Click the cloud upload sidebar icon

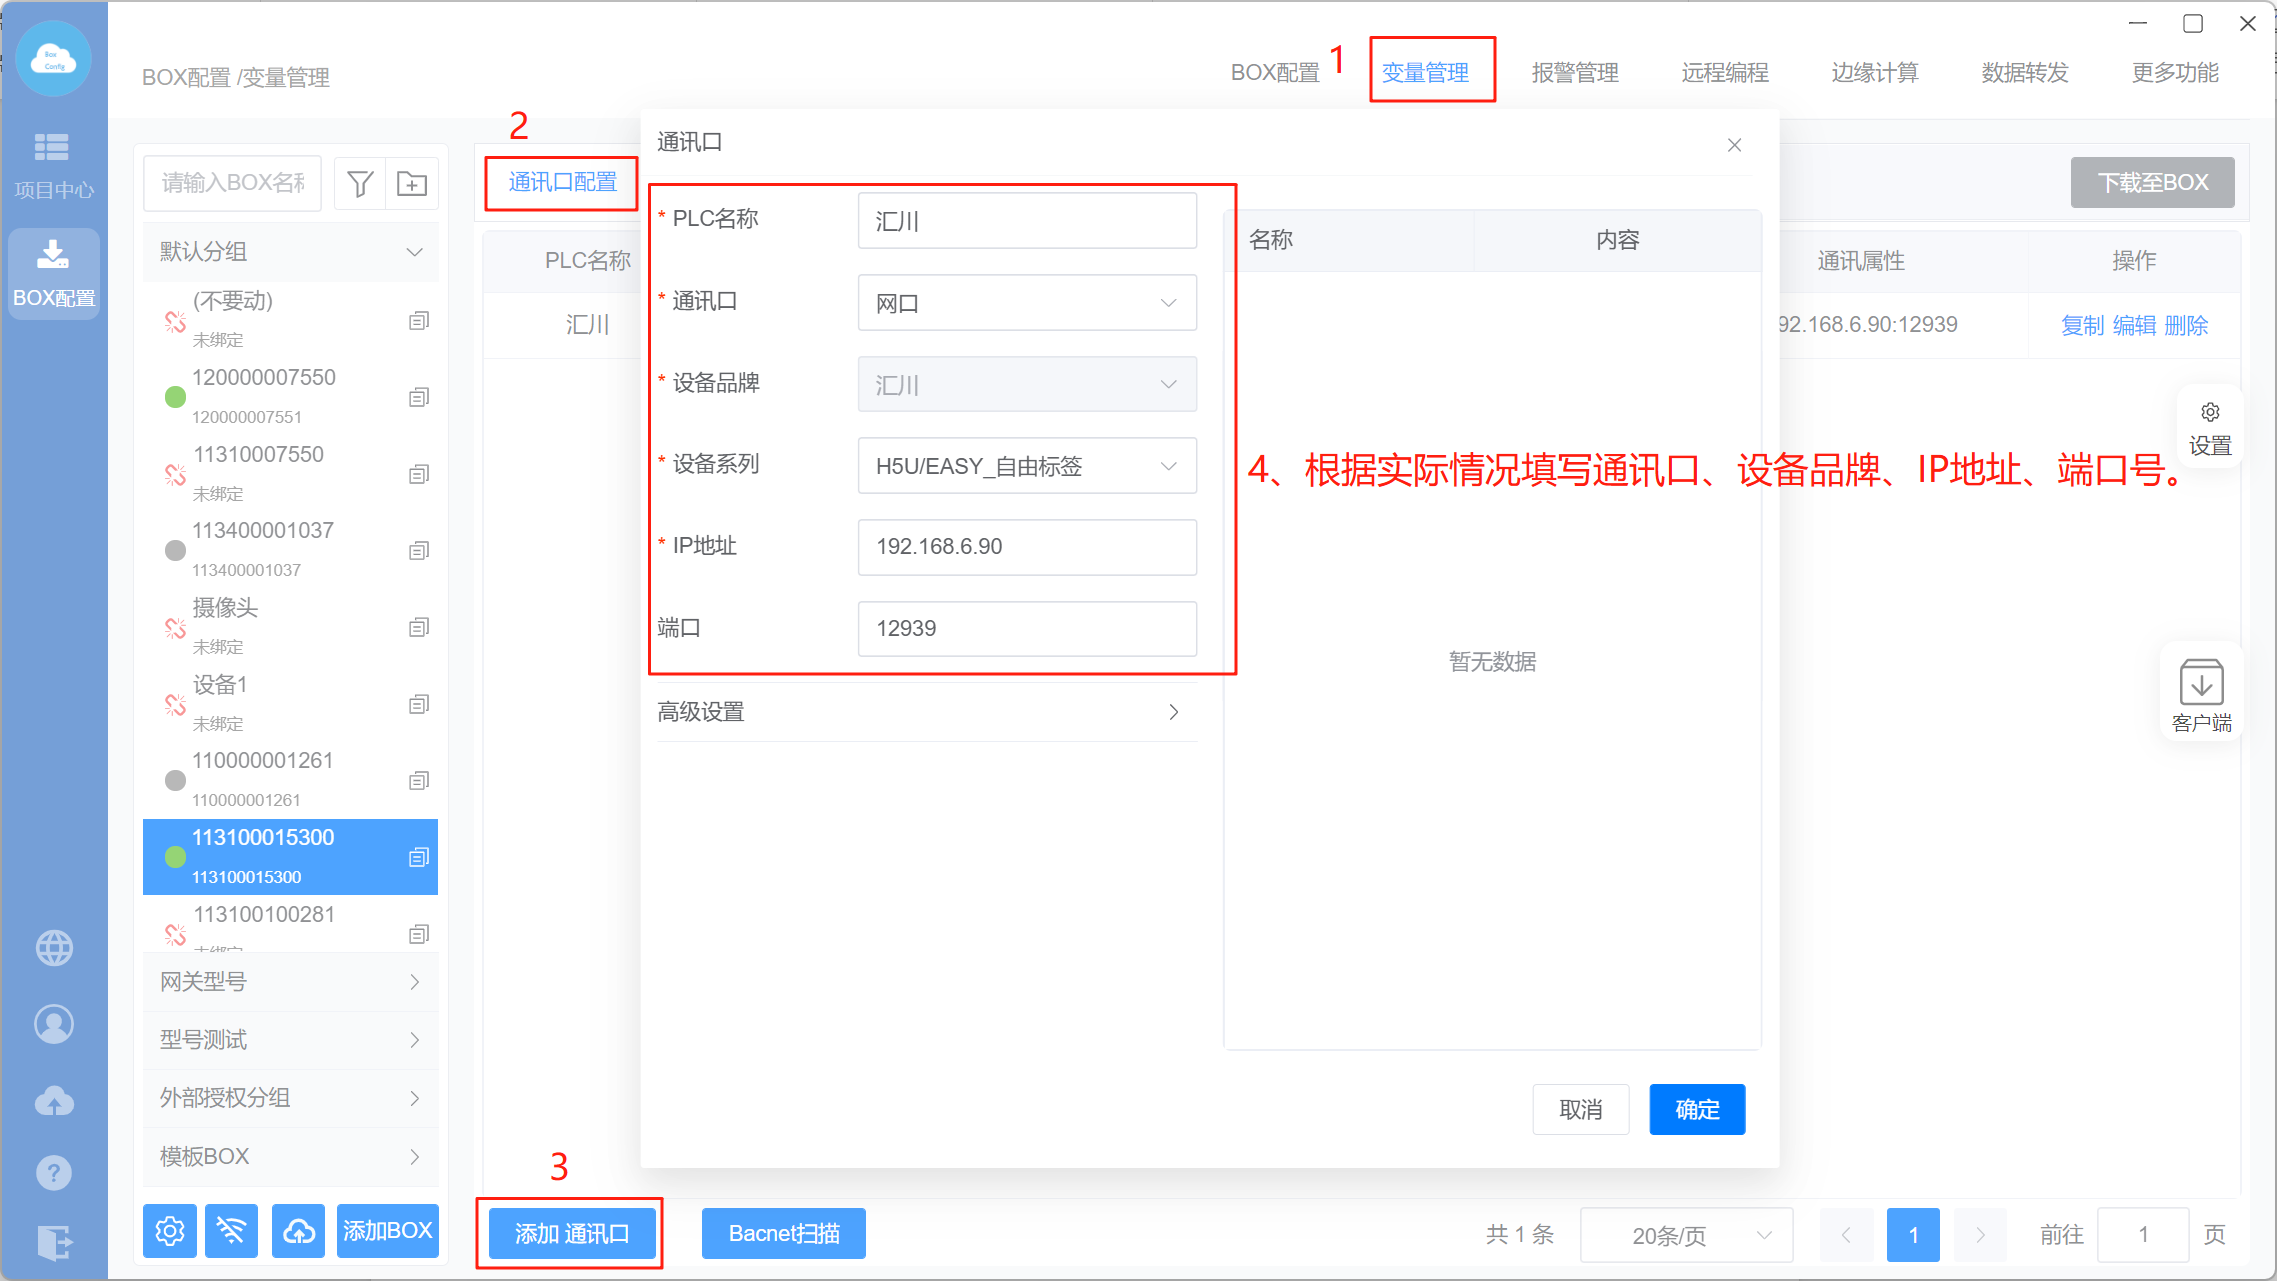[x=54, y=1100]
